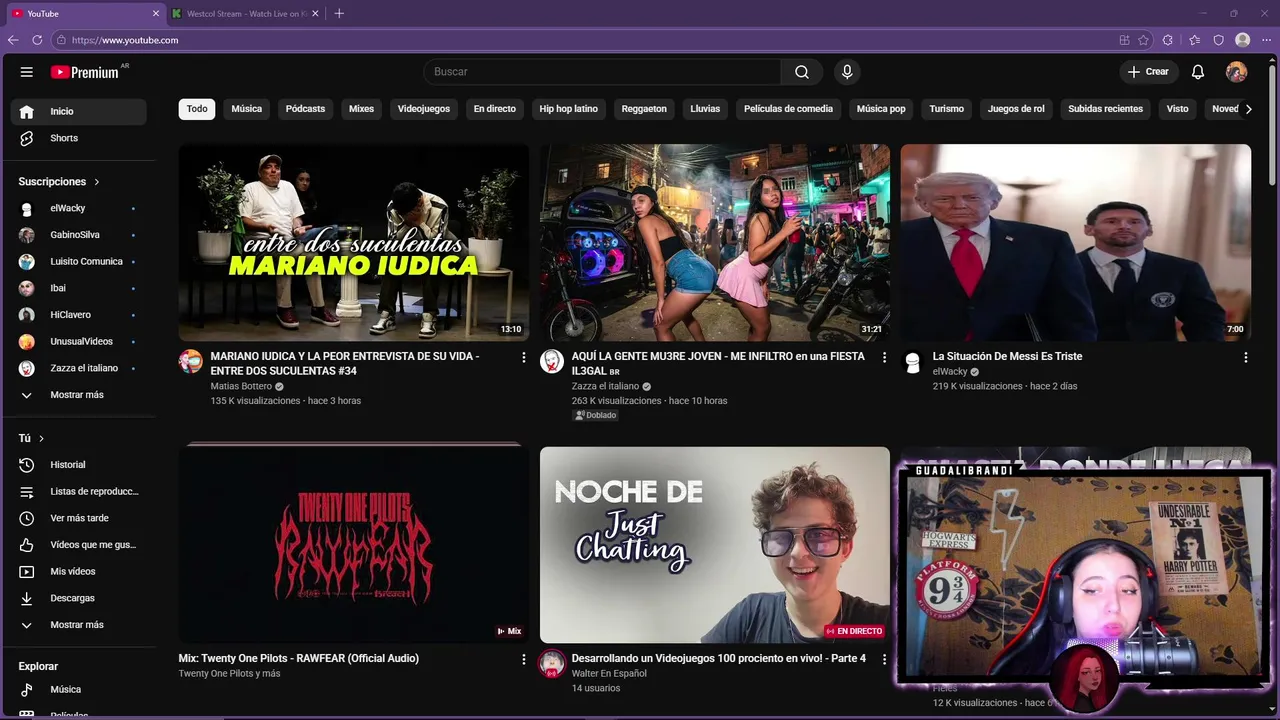Bookmark page with the star icon
1280x720 pixels.
[x=1143, y=40]
